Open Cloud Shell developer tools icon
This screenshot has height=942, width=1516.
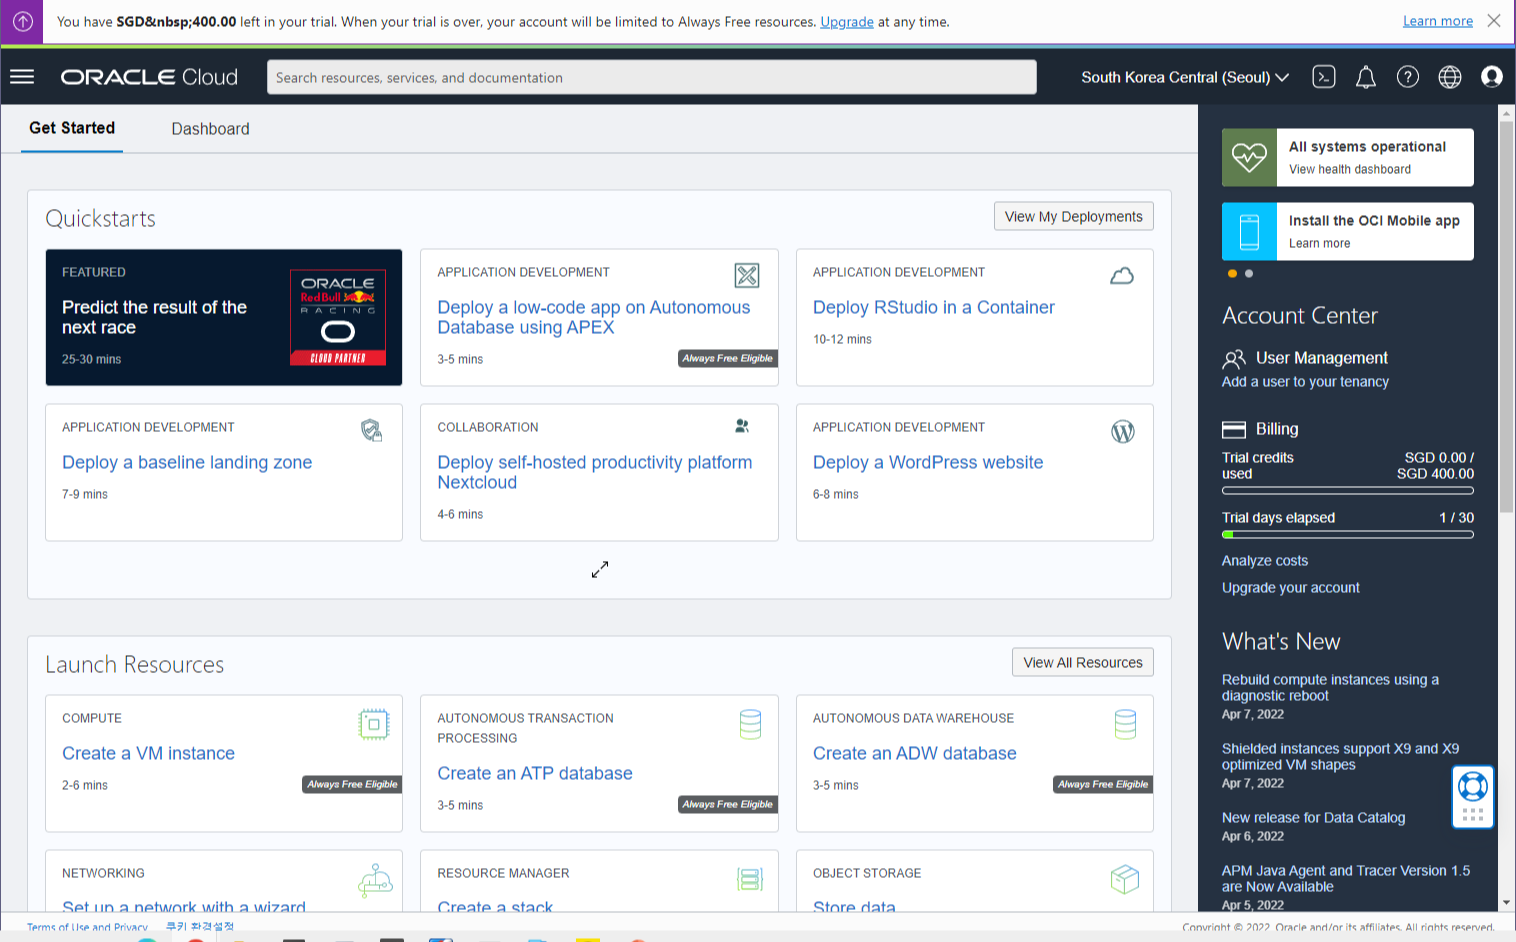(x=1324, y=77)
